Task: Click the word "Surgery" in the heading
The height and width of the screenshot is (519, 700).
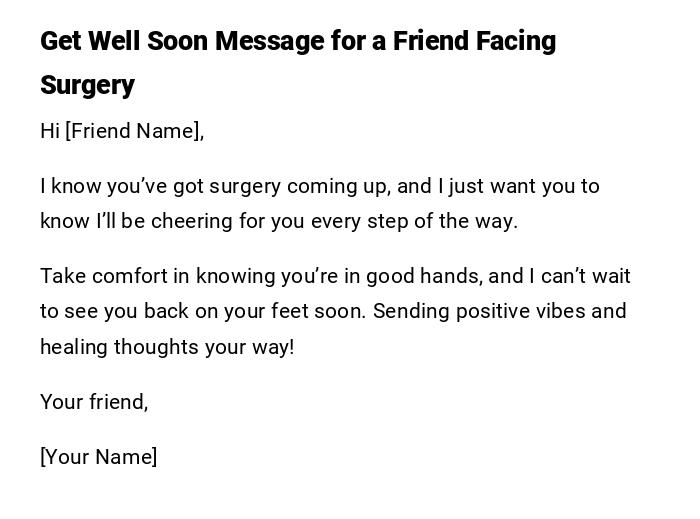Action: click(87, 85)
